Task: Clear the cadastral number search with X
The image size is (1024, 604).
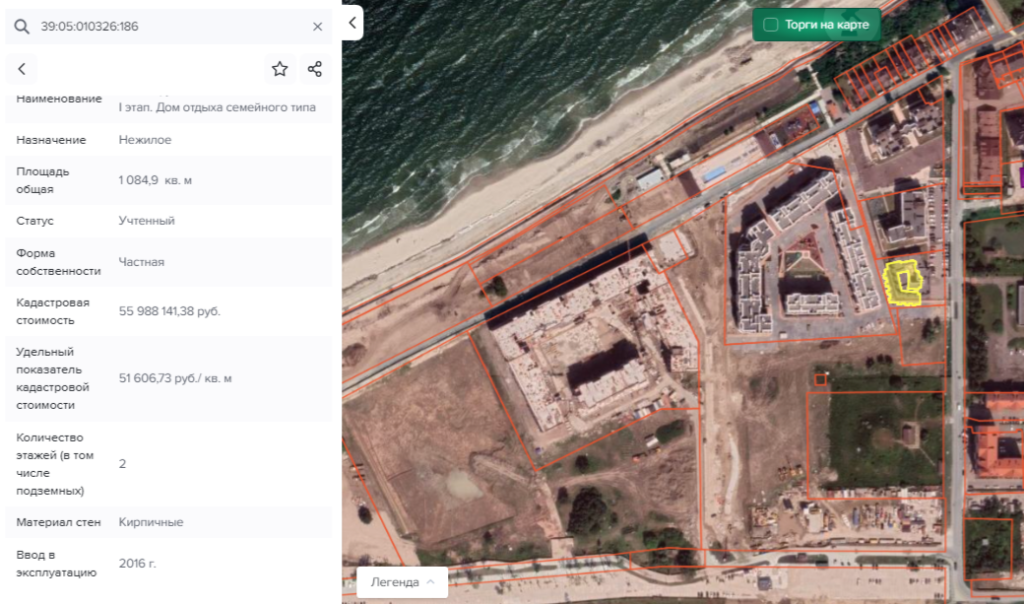Action: pyautogui.click(x=318, y=27)
